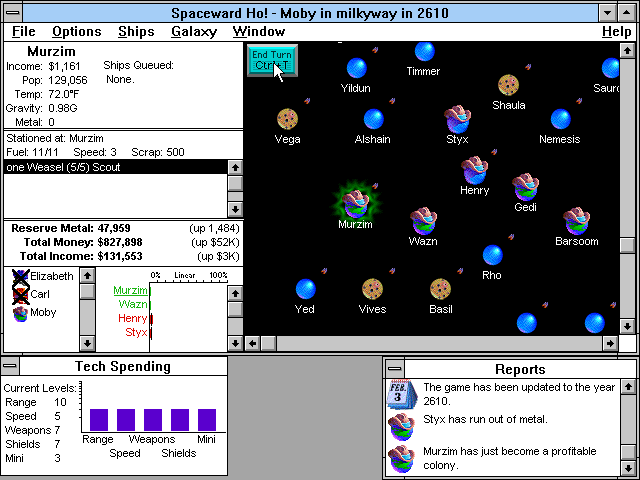Viewport: 640px width, 480px height.
Task: Select the Shaula planet
Action: point(508,85)
